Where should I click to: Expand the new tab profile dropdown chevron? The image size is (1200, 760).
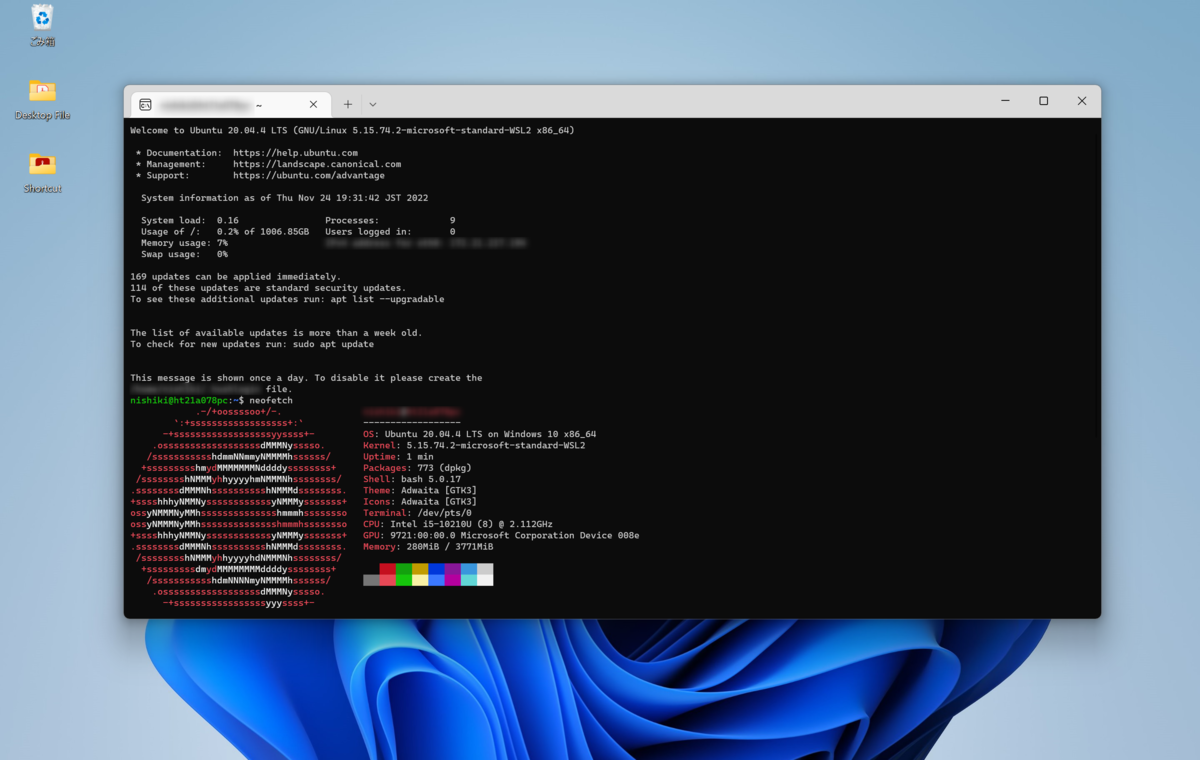372,104
